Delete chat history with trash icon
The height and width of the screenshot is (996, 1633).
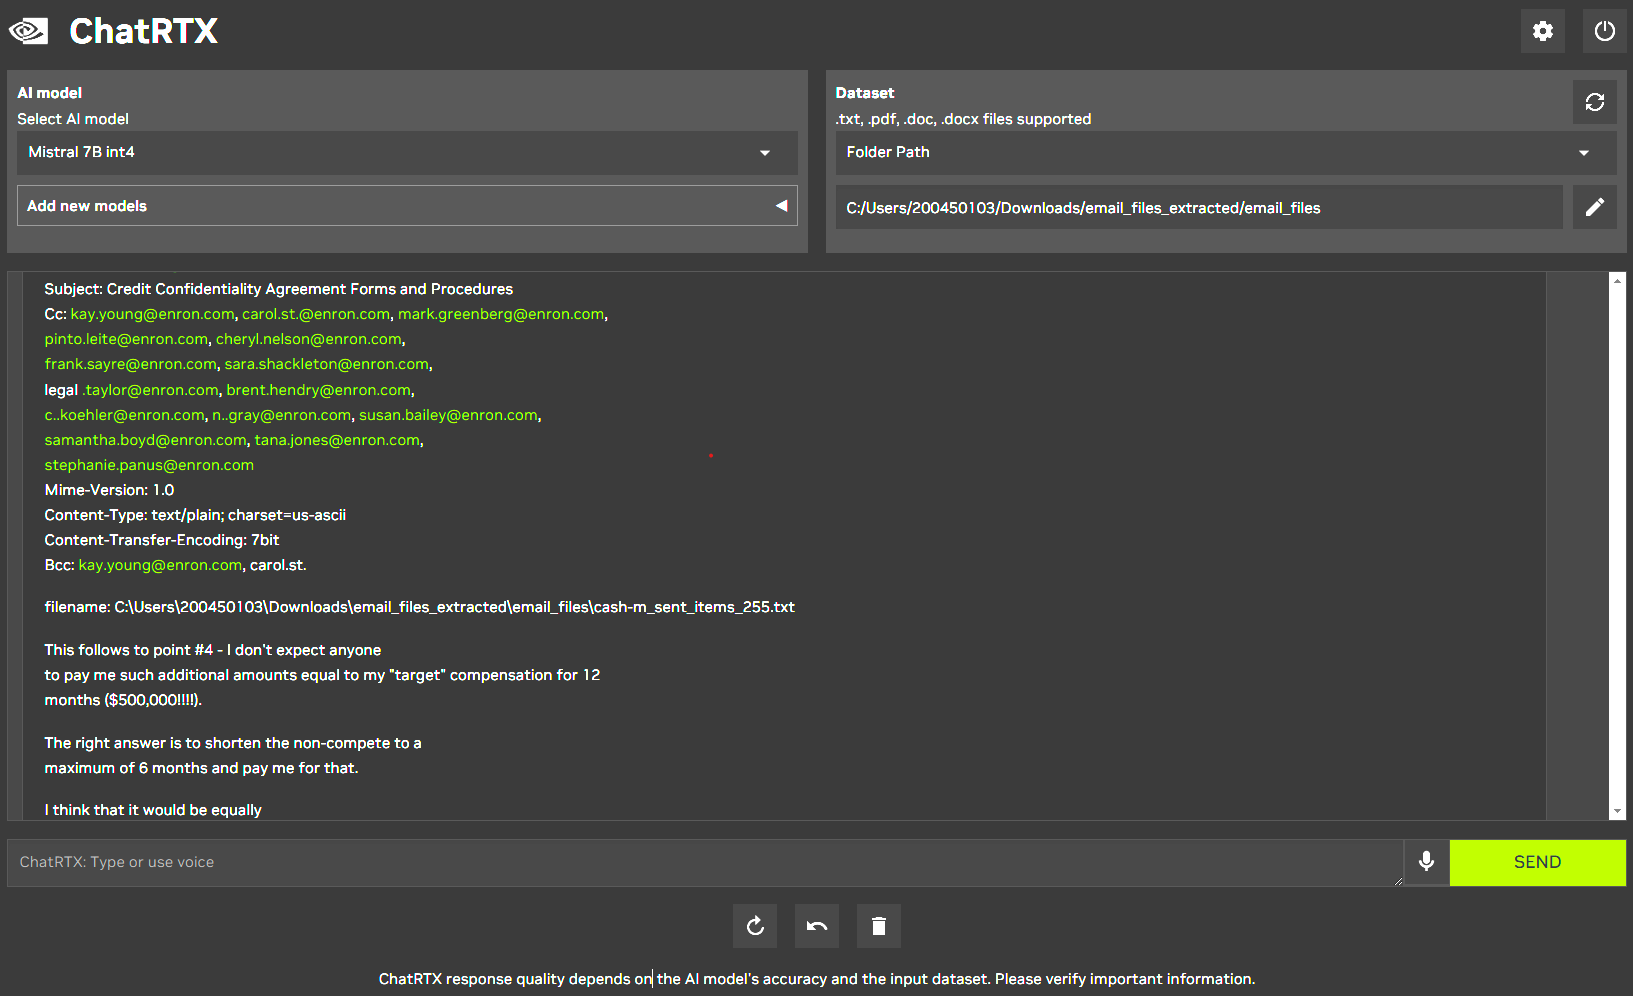(x=878, y=926)
